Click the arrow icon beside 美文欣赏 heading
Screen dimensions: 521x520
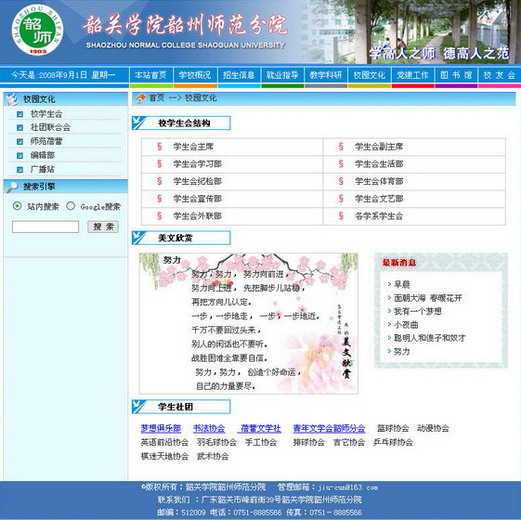point(138,238)
